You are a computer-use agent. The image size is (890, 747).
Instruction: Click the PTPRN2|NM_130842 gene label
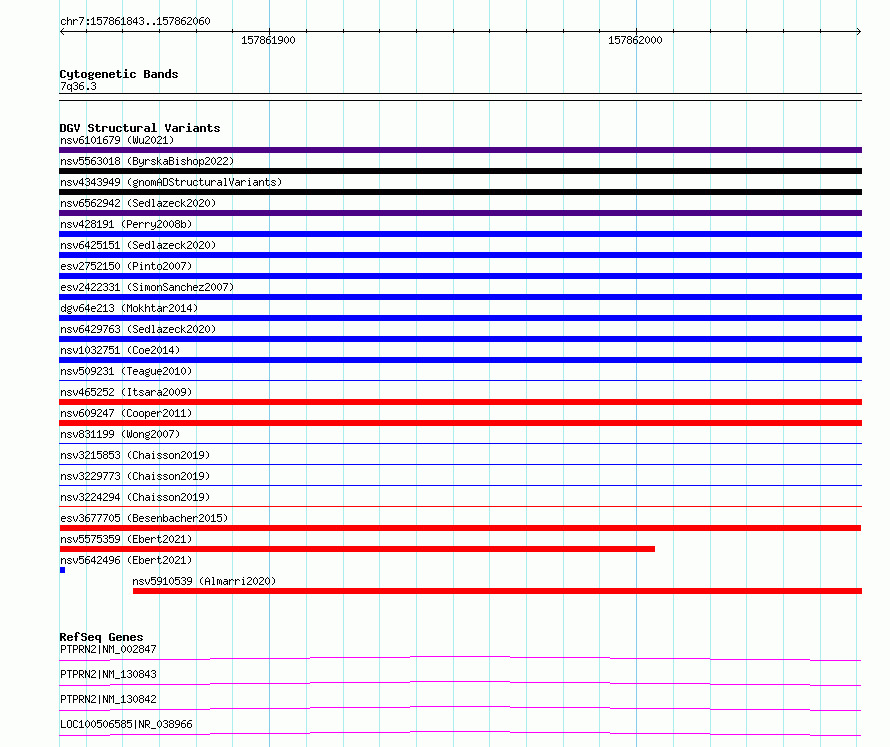[108, 699]
